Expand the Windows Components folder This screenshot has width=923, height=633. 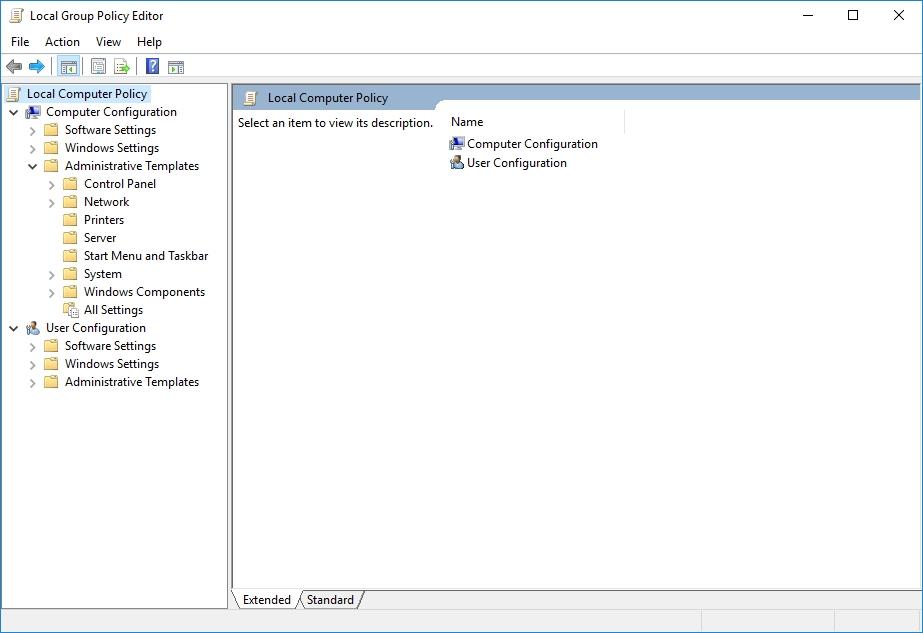coord(52,292)
